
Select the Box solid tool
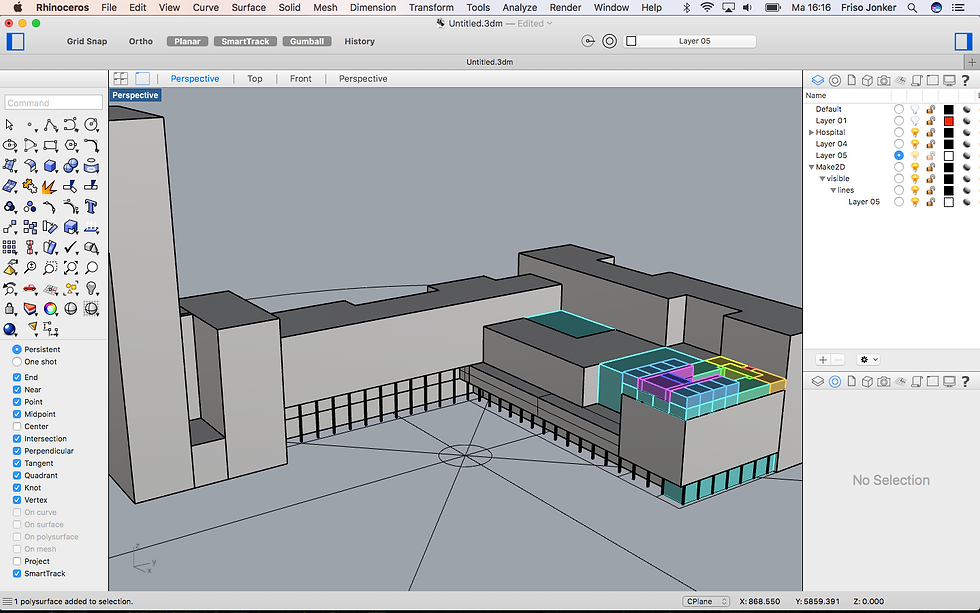[x=51, y=166]
